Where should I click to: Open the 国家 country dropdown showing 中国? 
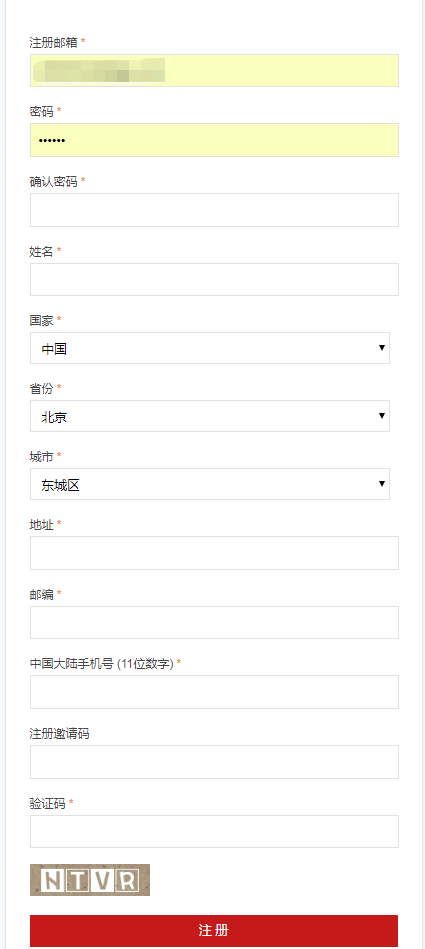pyautogui.click(x=210, y=348)
